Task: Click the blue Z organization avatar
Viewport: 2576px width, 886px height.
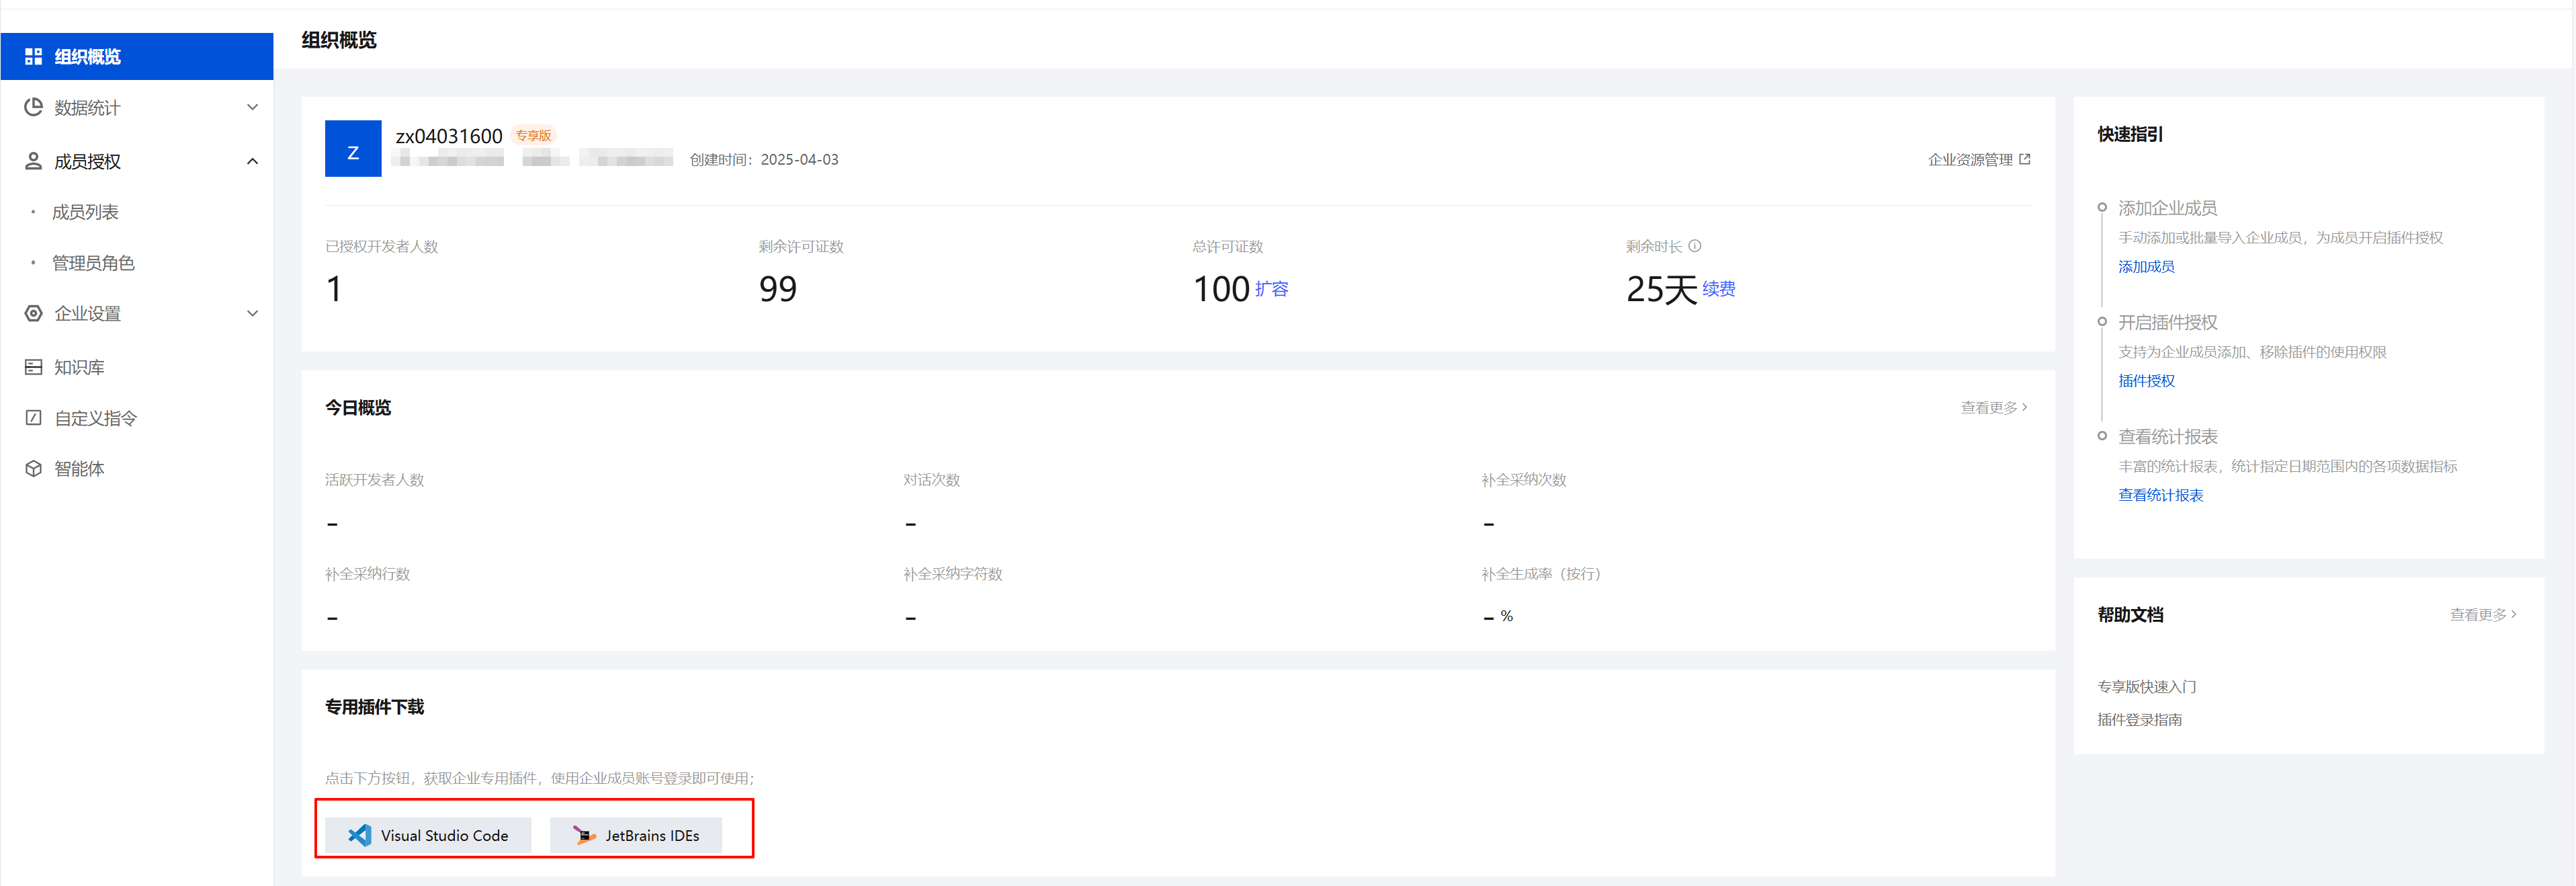Action: [x=352, y=149]
